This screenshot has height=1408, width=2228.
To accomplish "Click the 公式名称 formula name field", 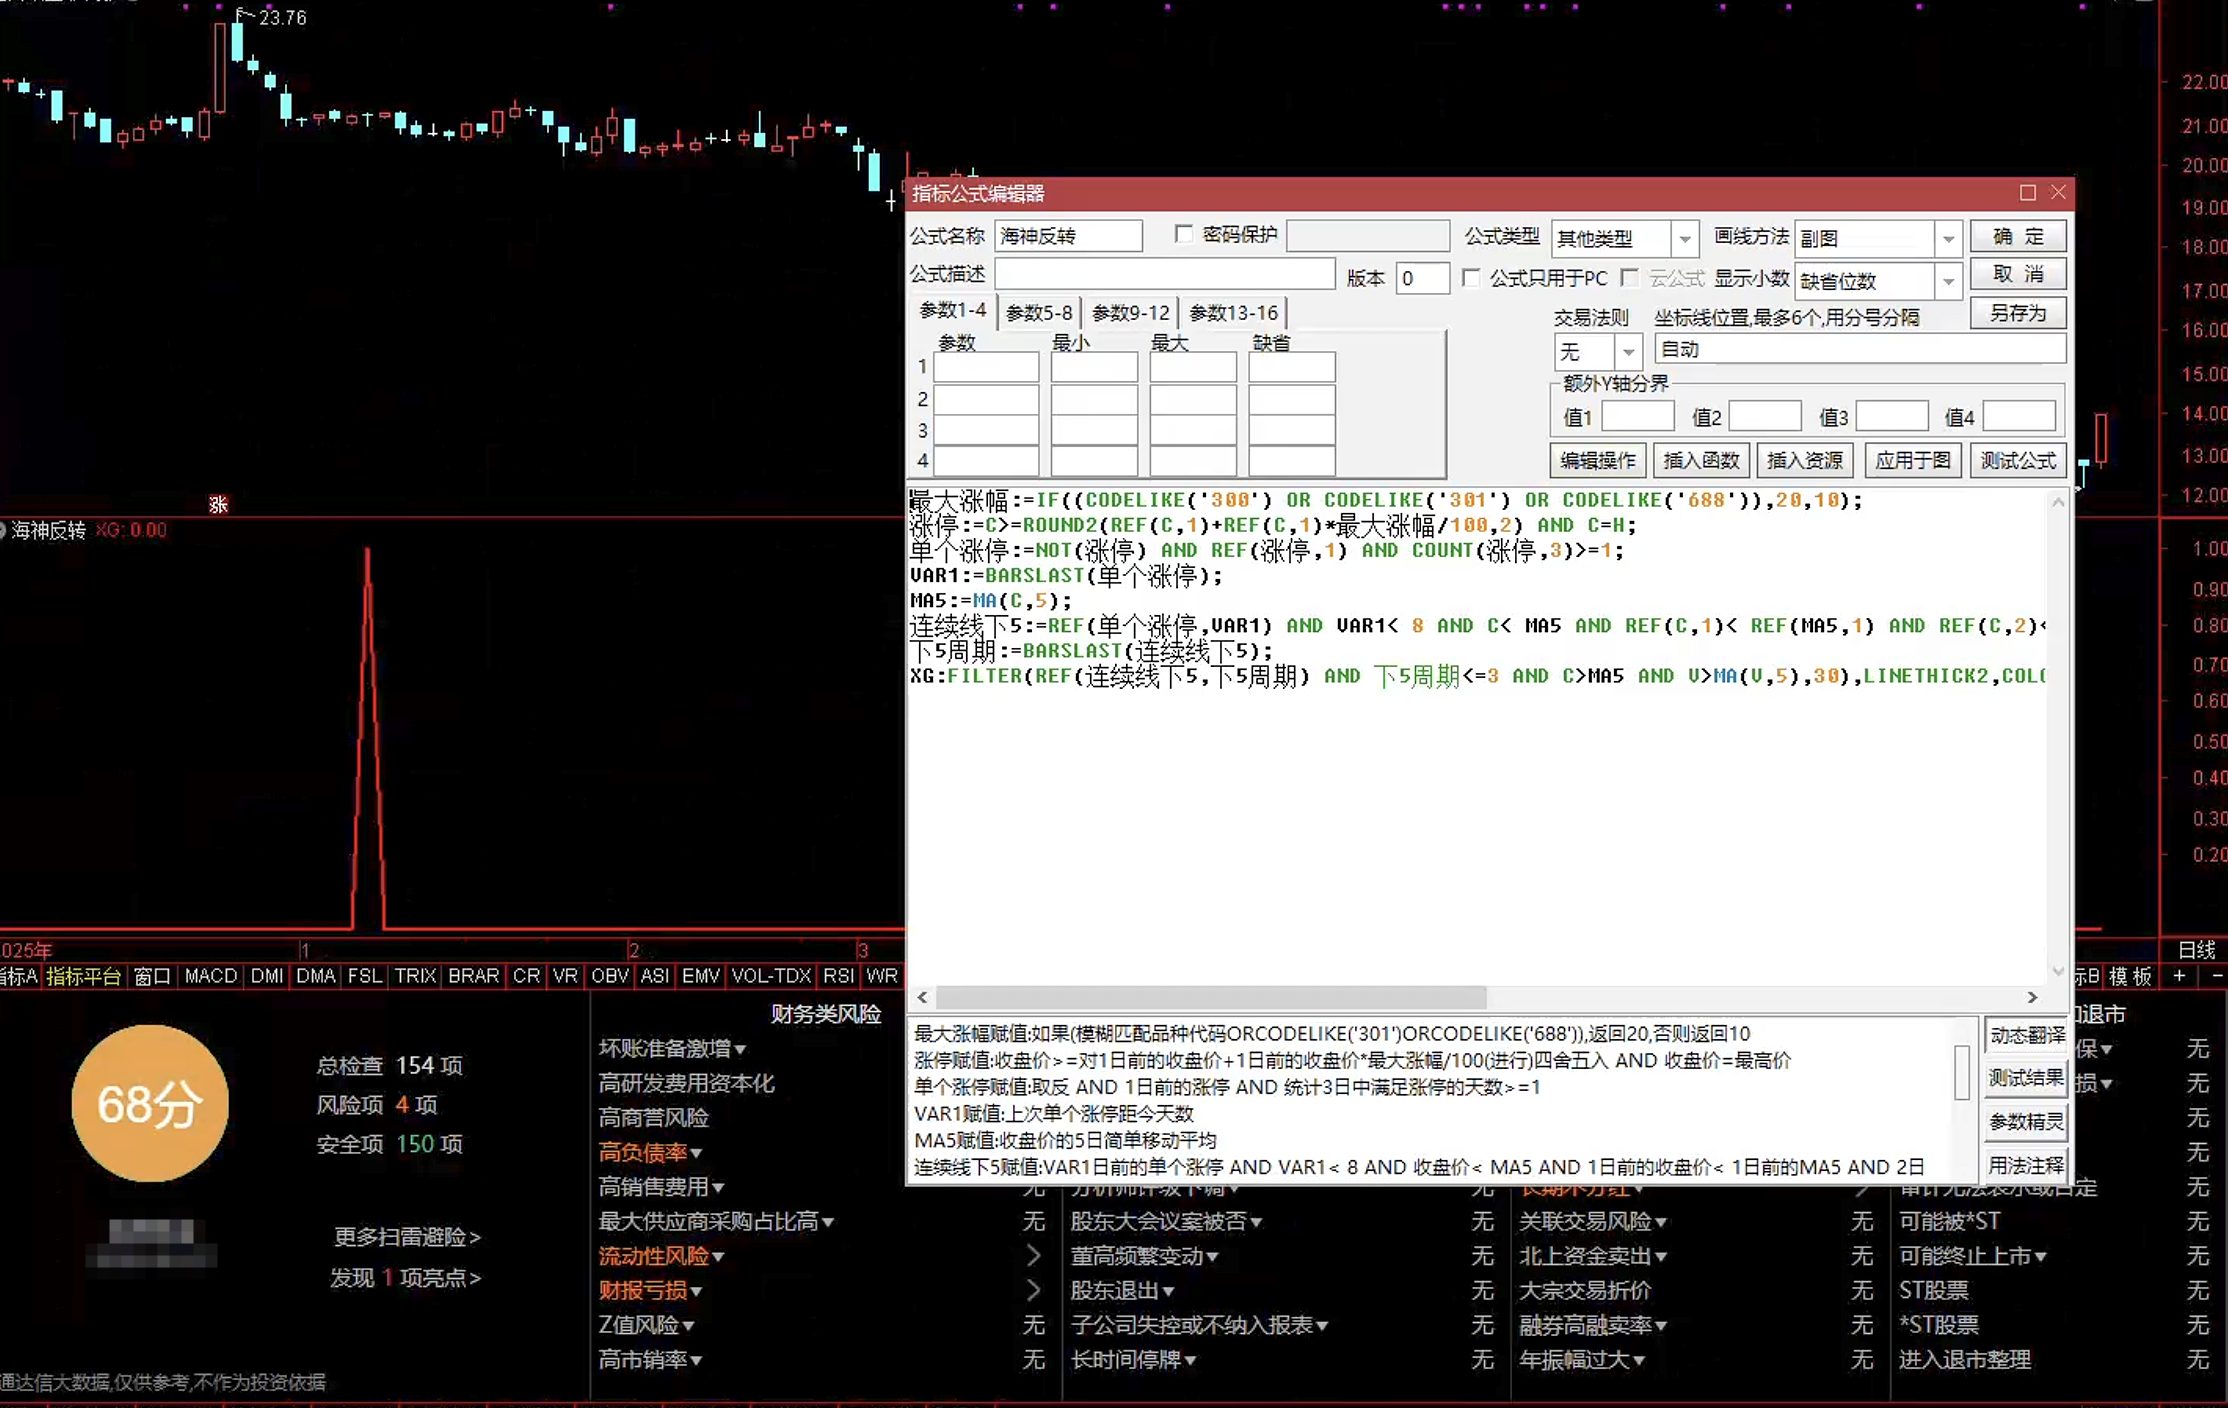I will [1068, 236].
